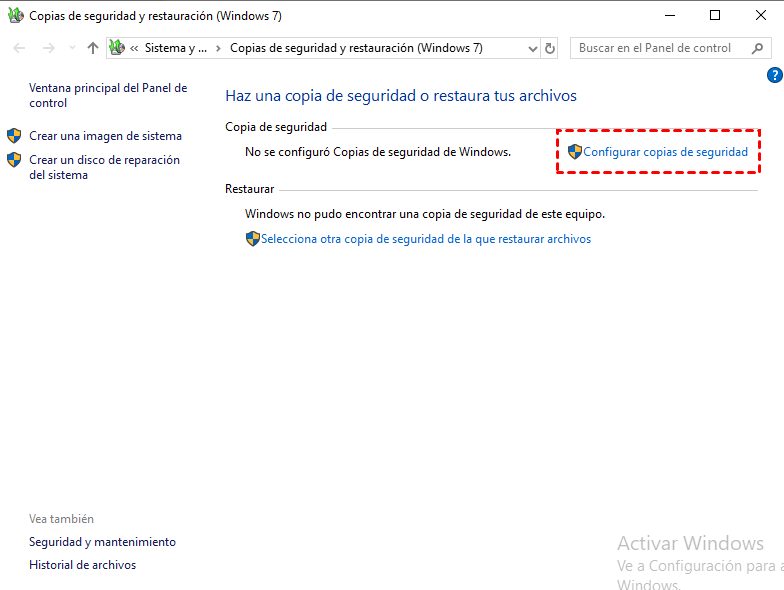Open 'Seguridad y mantenimiento' link

[102, 542]
